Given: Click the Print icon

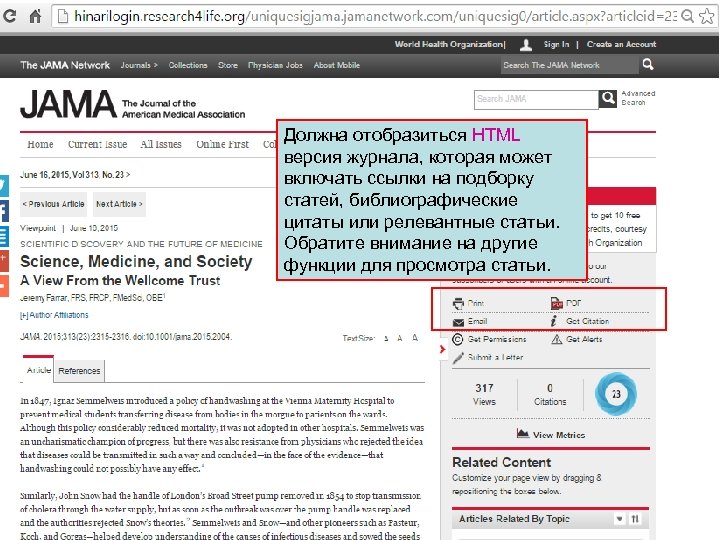Looking at the screenshot, I should (x=458, y=304).
